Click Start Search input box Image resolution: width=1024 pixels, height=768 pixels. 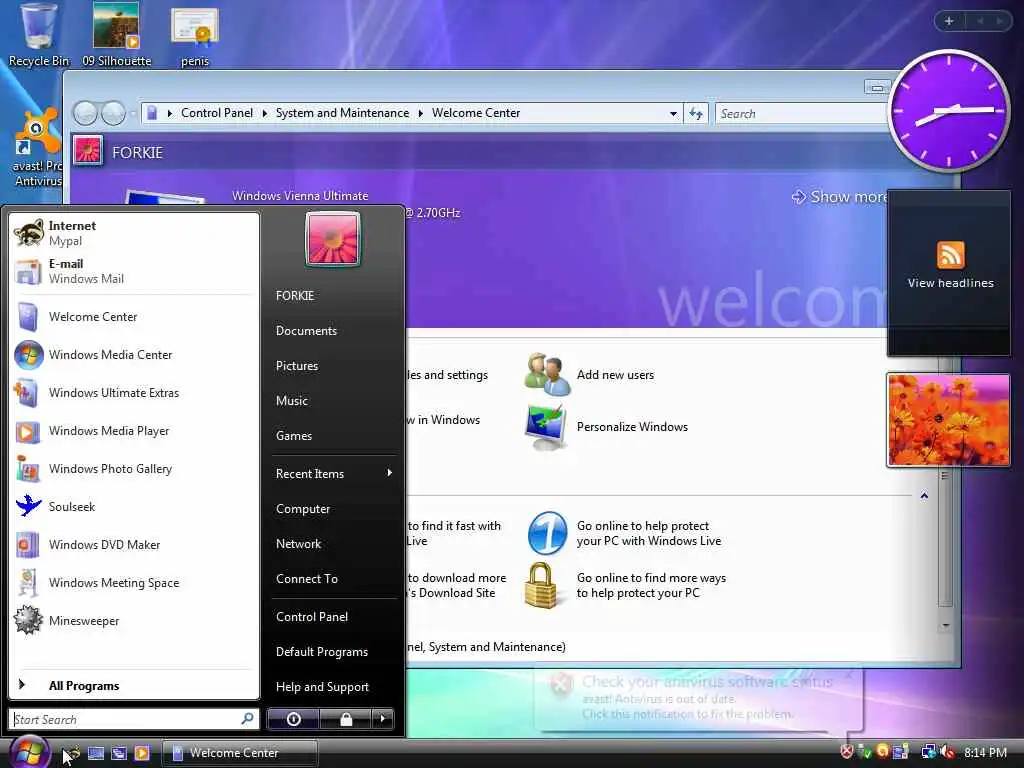(134, 719)
